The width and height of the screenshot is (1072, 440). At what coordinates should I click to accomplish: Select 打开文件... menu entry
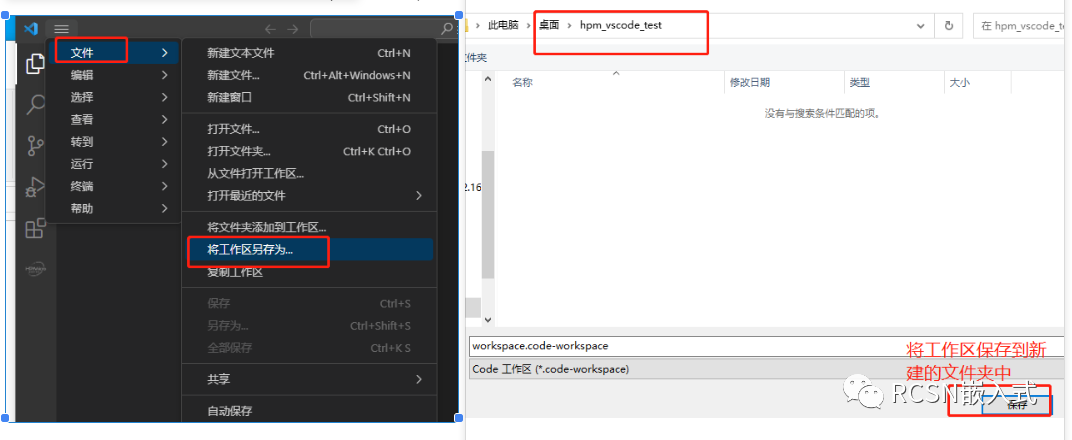pyautogui.click(x=308, y=129)
